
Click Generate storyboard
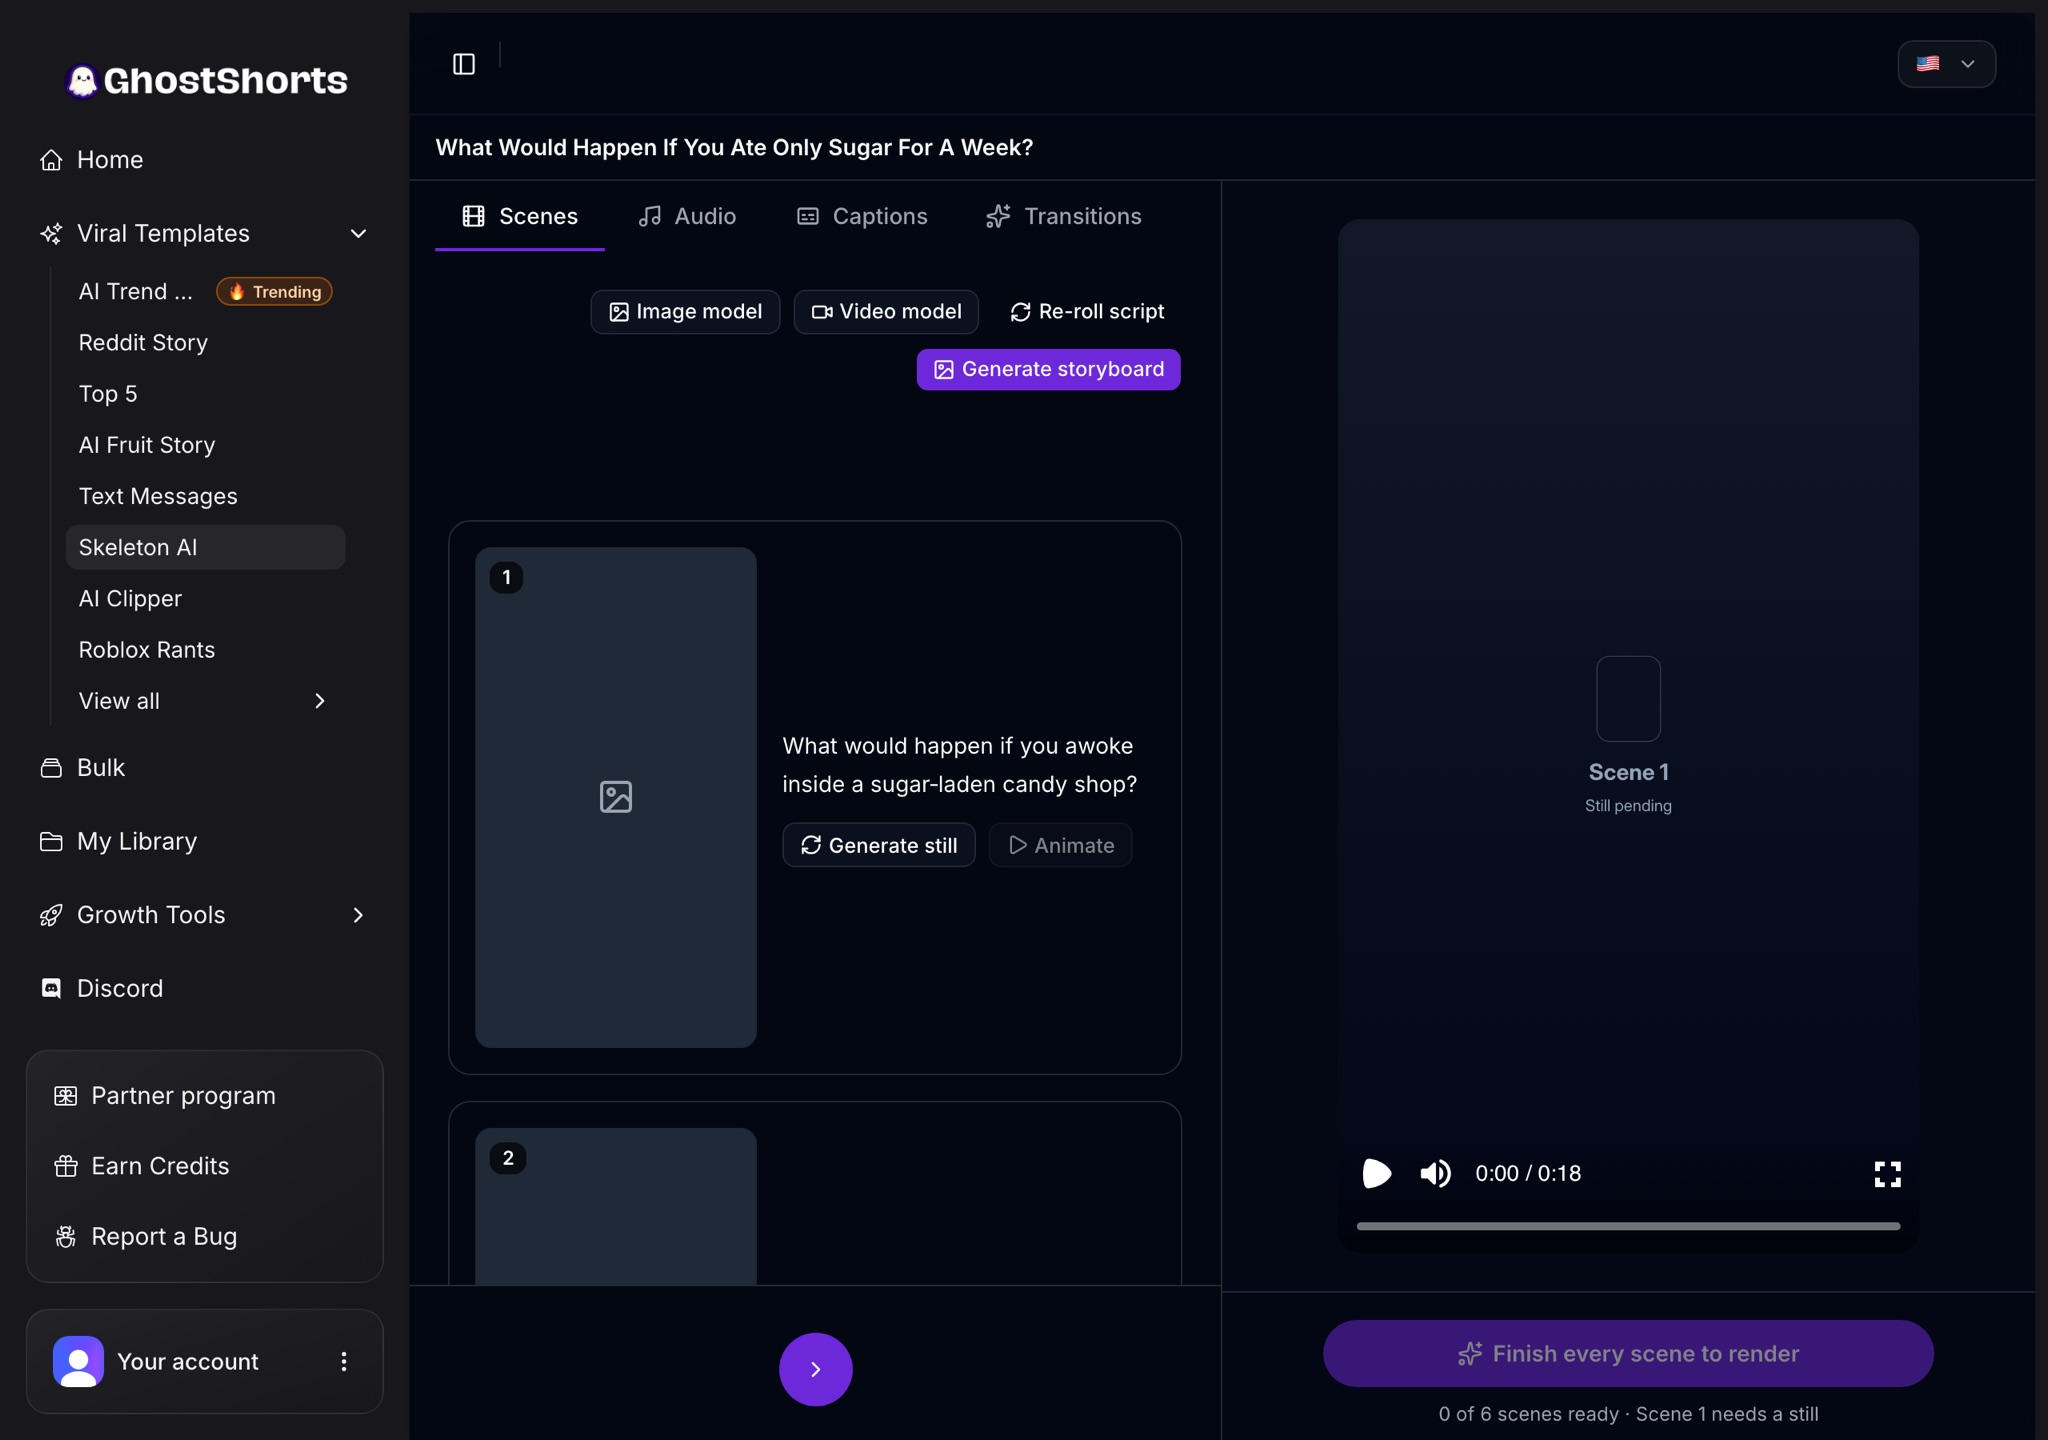(1048, 369)
